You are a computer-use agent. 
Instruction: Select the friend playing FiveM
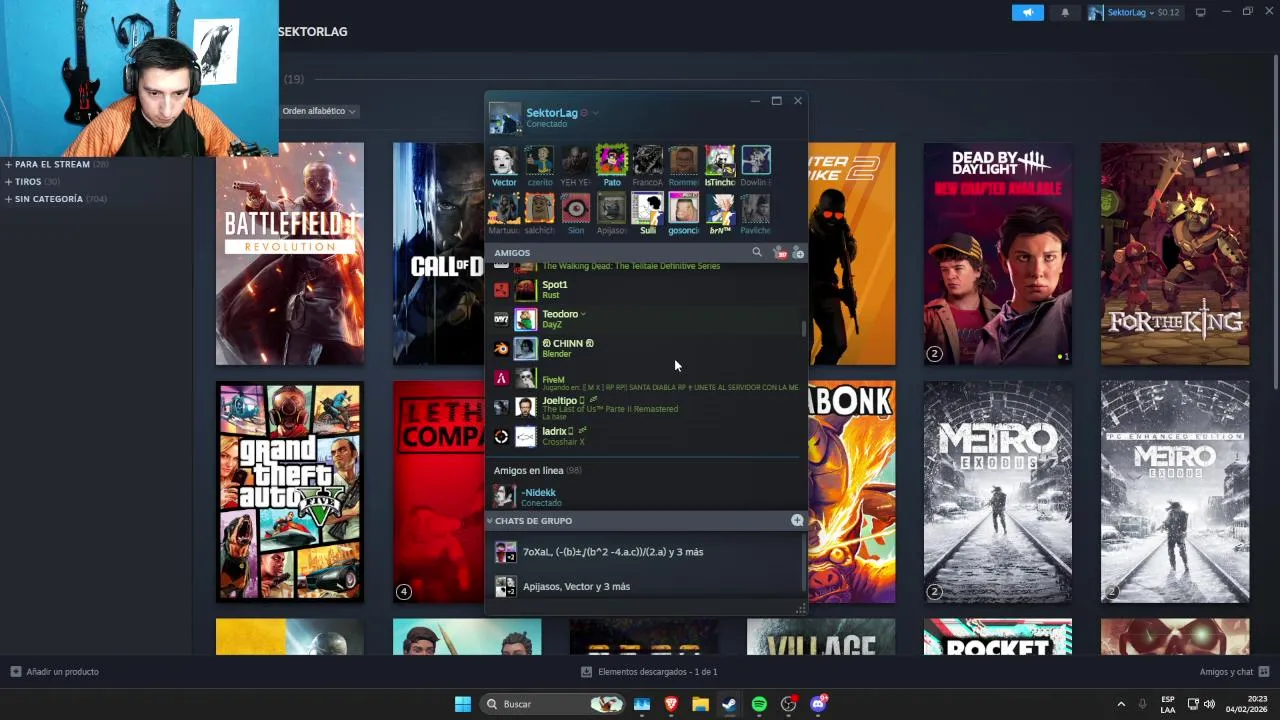click(646, 378)
